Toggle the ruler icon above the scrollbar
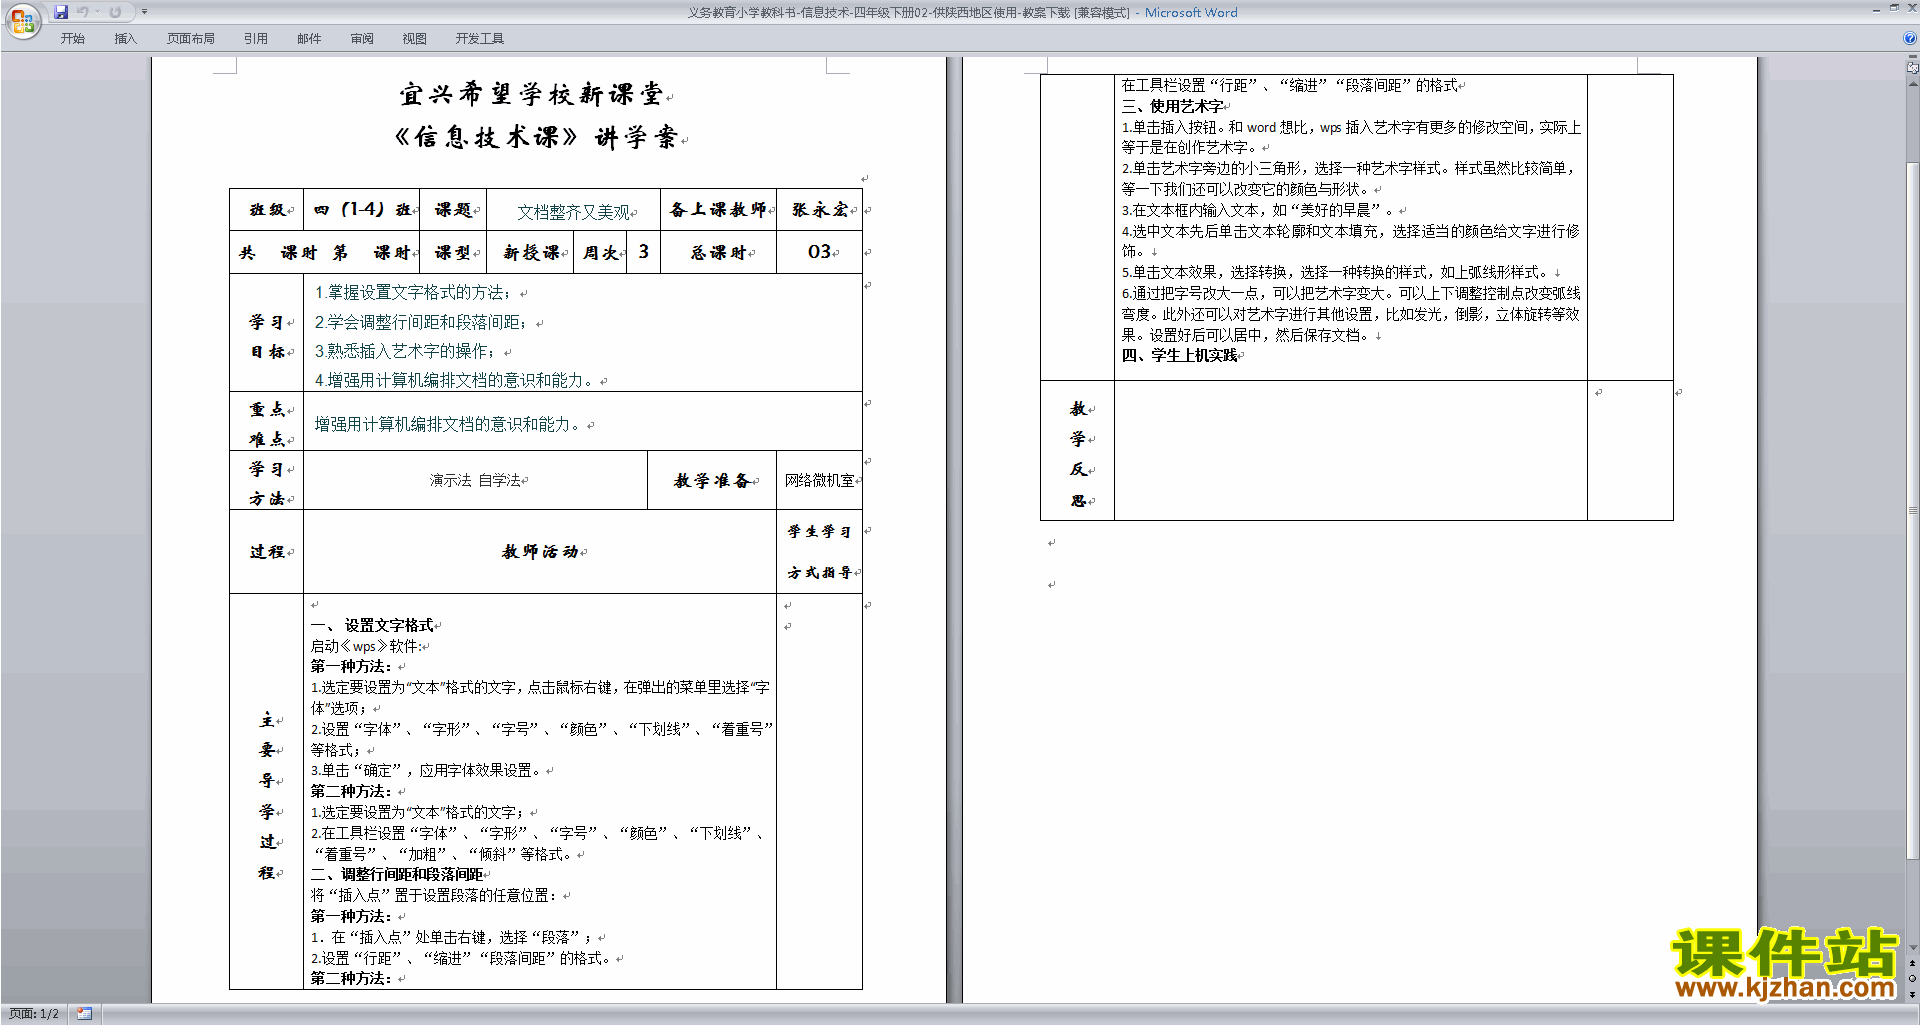The image size is (1920, 1025). (1913, 68)
